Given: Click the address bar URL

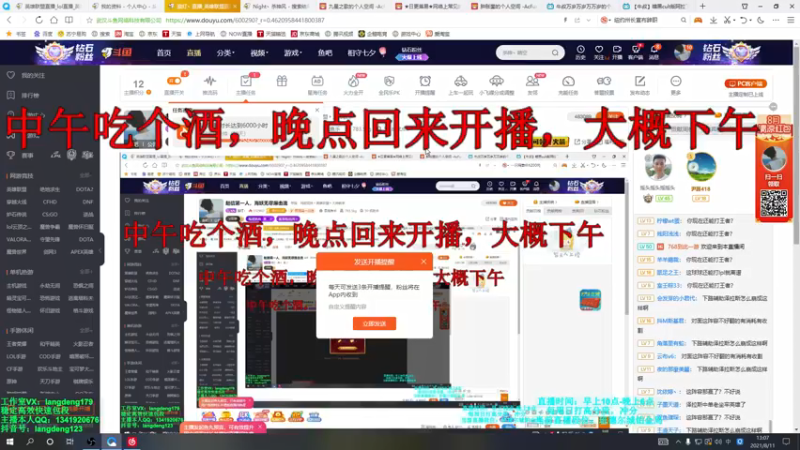Looking at the screenshot, I should [x=245, y=20].
